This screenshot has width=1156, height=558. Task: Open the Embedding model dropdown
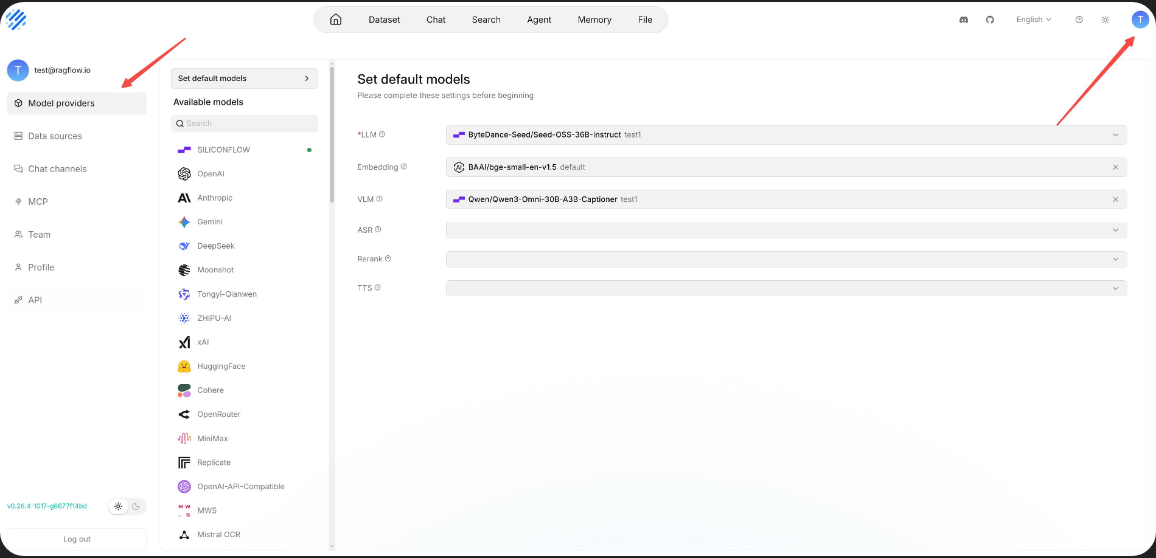[786, 167]
